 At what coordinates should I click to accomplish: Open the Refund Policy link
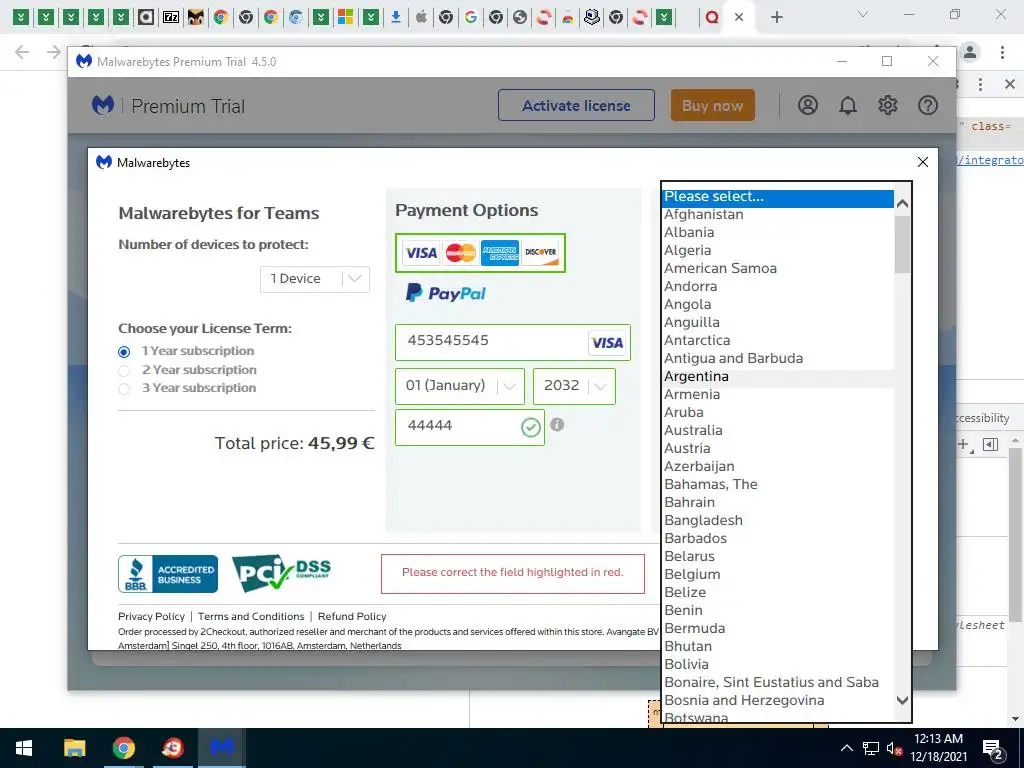point(352,616)
